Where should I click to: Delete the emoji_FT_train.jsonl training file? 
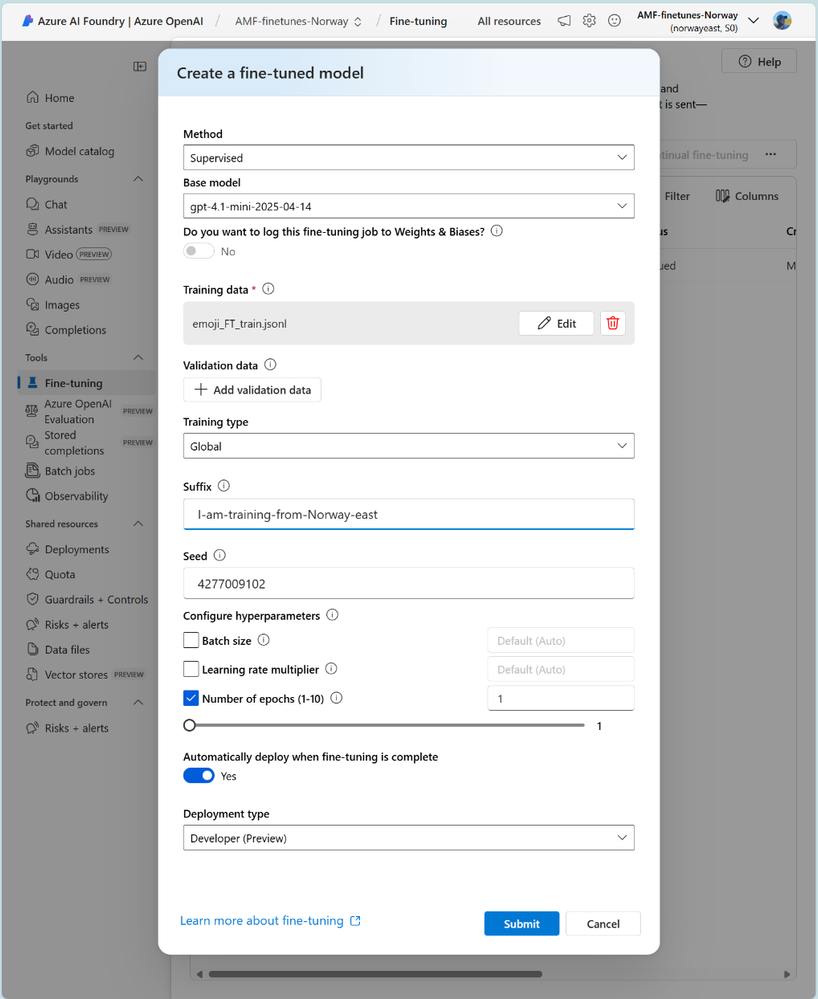613,323
